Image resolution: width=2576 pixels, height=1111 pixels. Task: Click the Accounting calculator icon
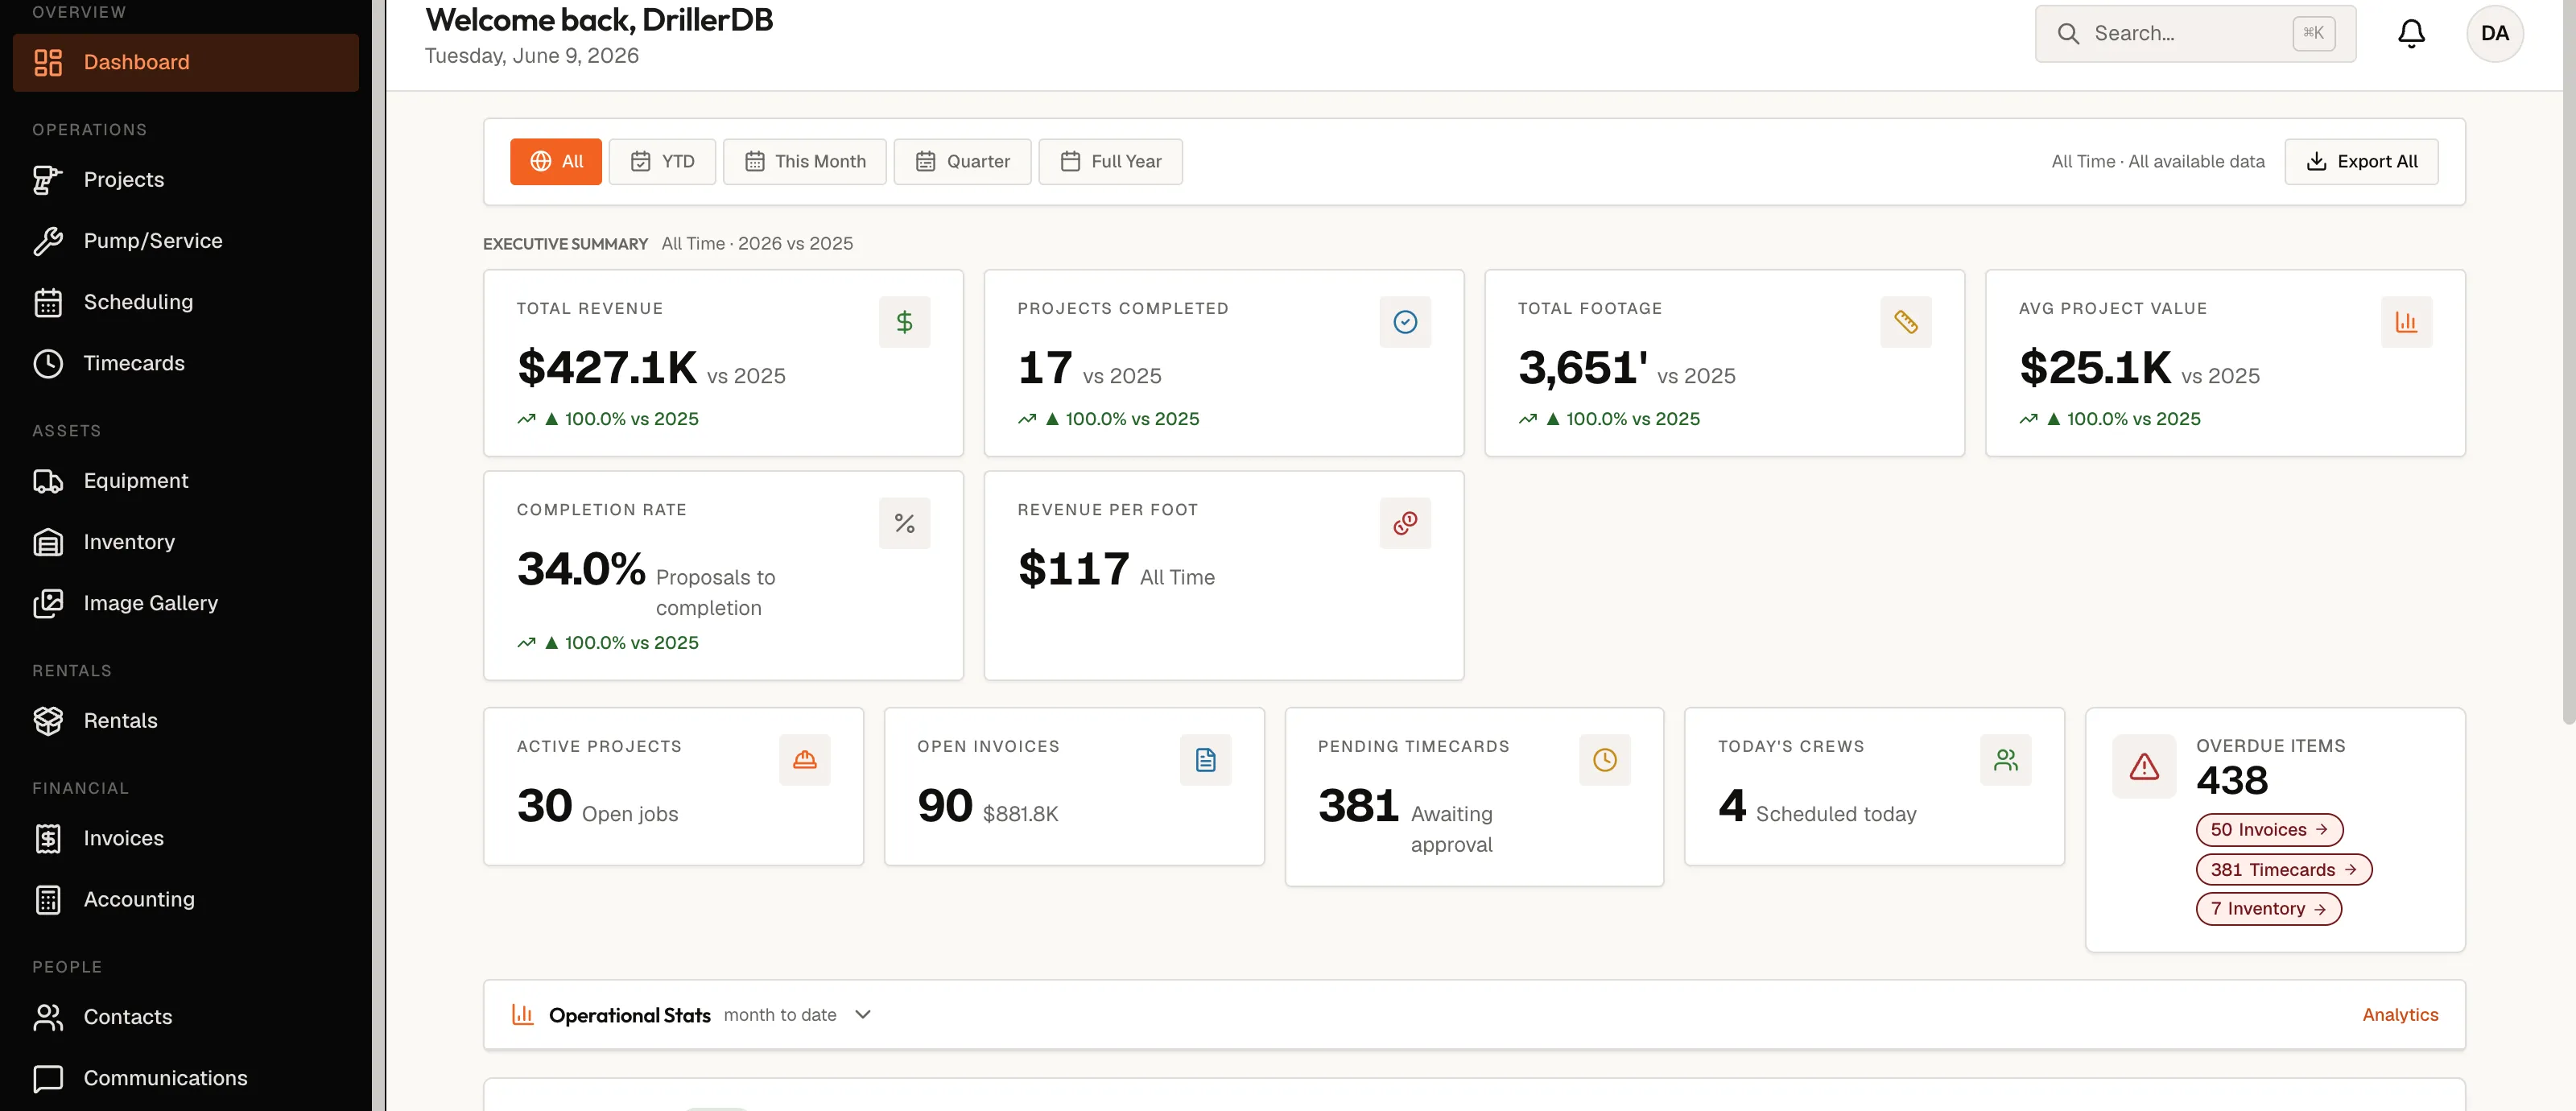tap(48, 900)
